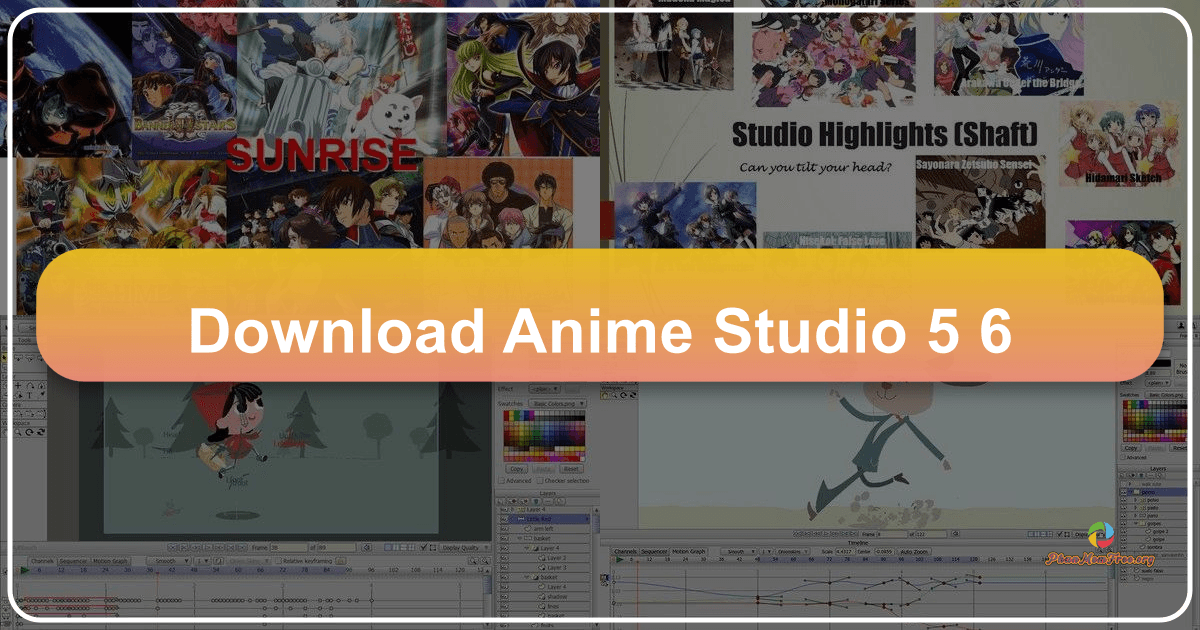Toggle the Relative keyframing checkbox
The width and height of the screenshot is (1200, 630).
click(x=278, y=560)
